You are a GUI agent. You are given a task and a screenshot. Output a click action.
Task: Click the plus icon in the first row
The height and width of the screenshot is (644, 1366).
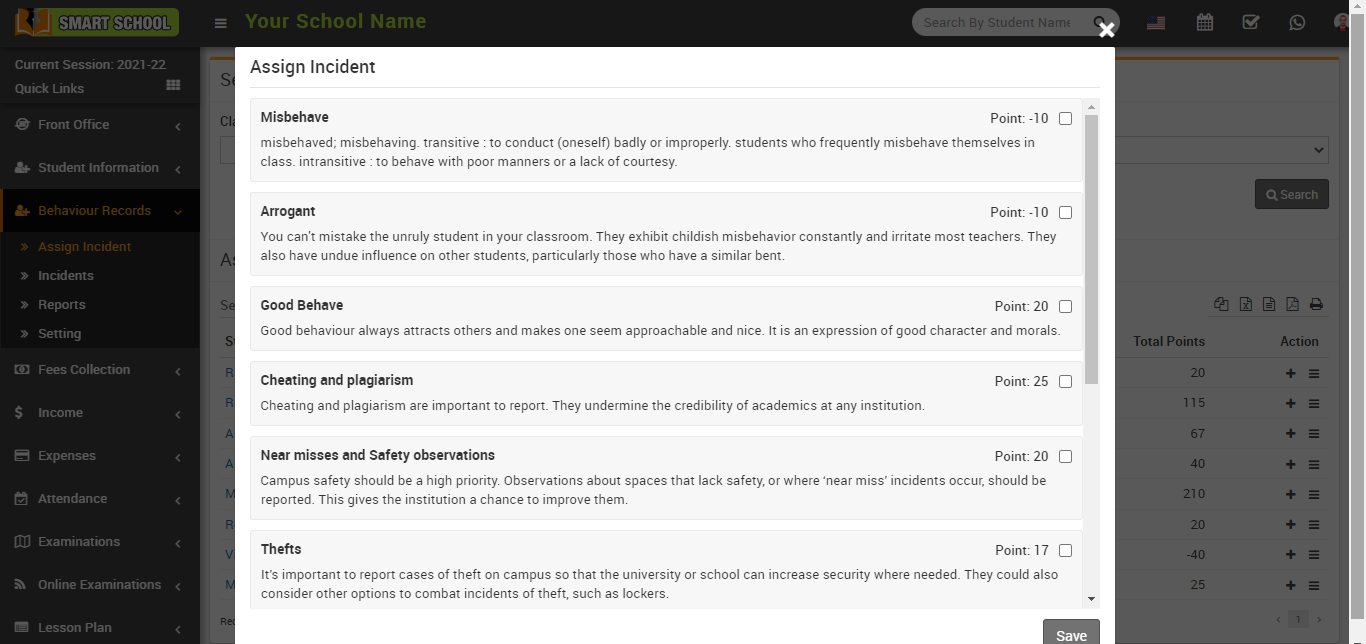pyautogui.click(x=1291, y=373)
